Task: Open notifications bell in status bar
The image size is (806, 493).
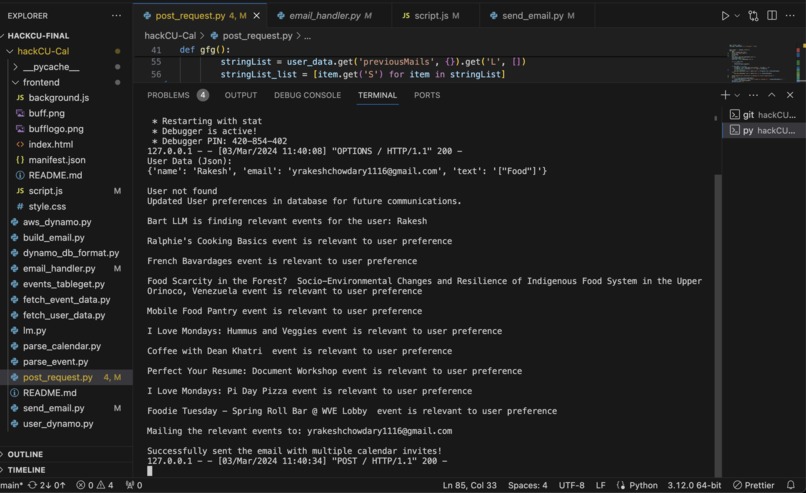Action: click(x=791, y=485)
